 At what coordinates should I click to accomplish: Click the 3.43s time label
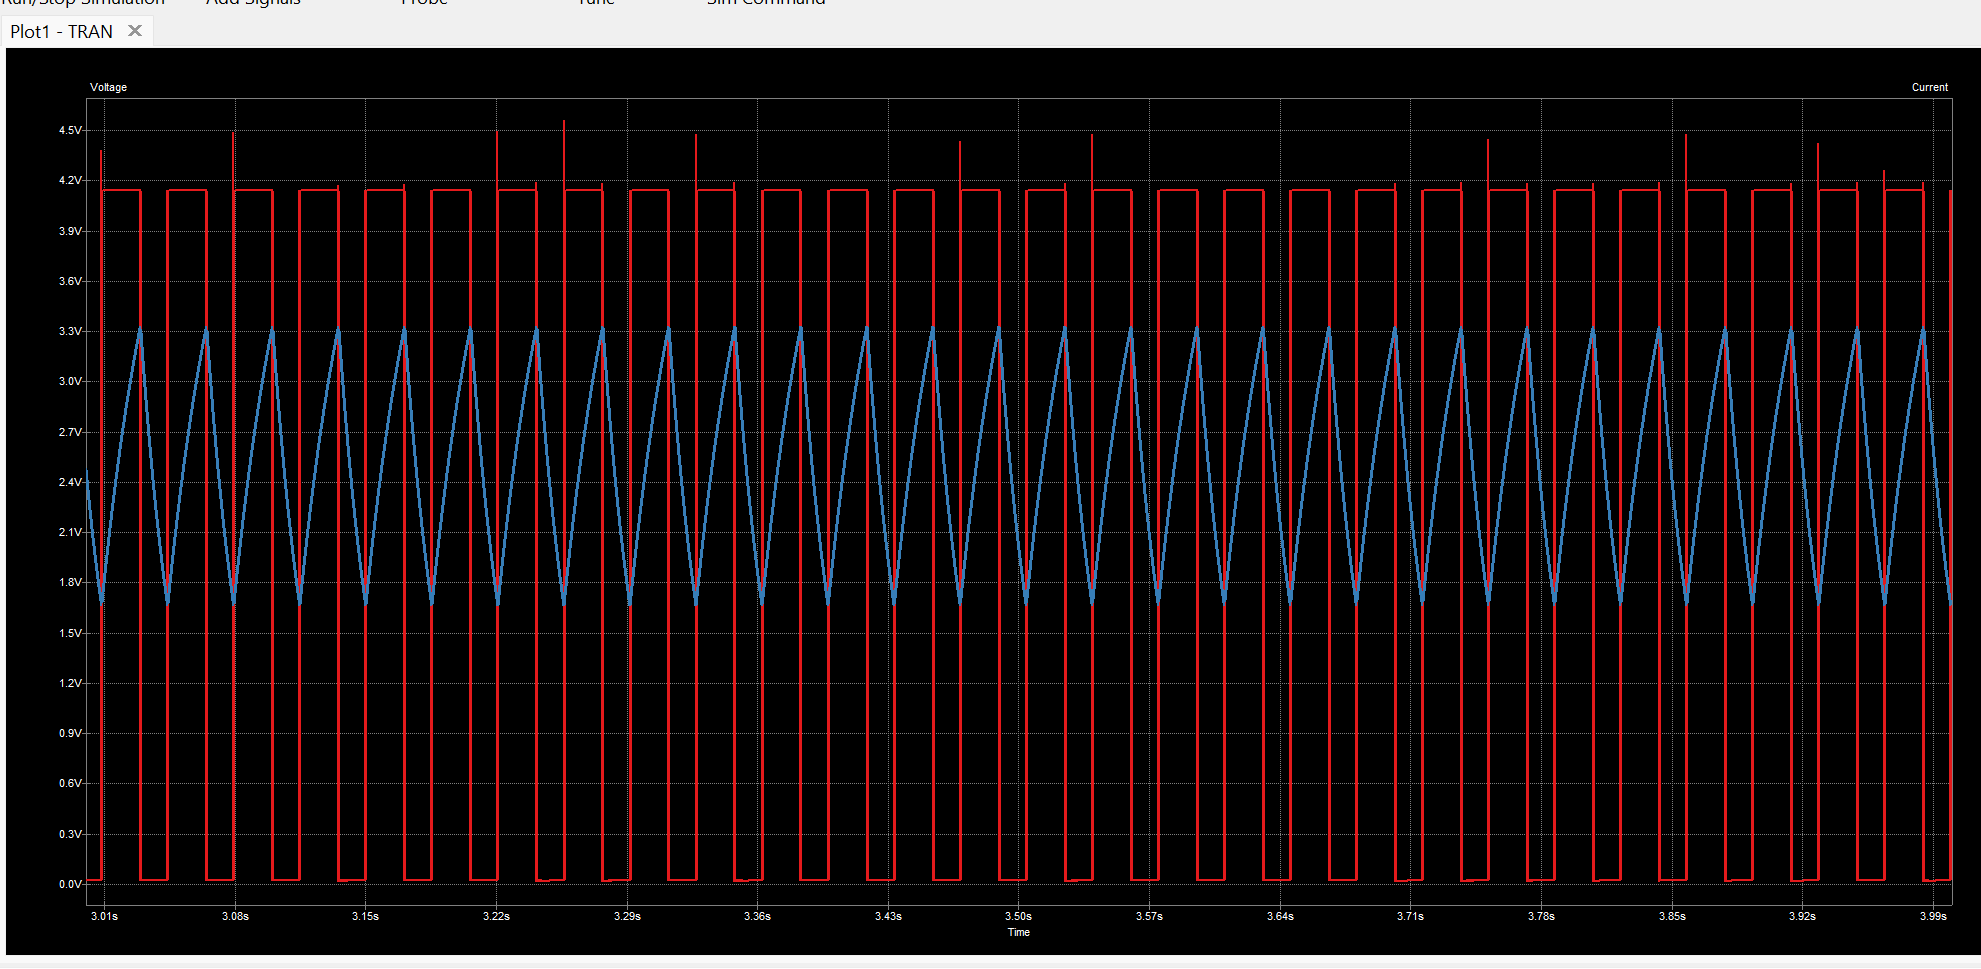(x=888, y=916)
